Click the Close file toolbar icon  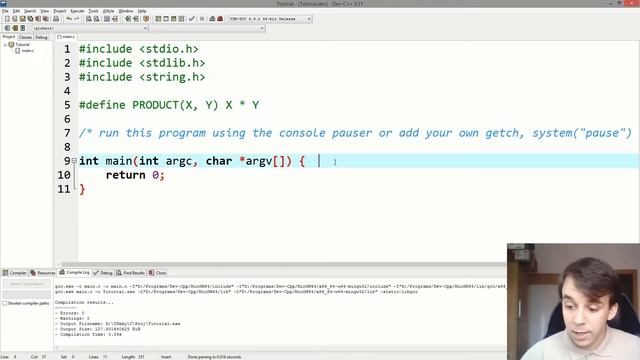(x=38, y=19)
